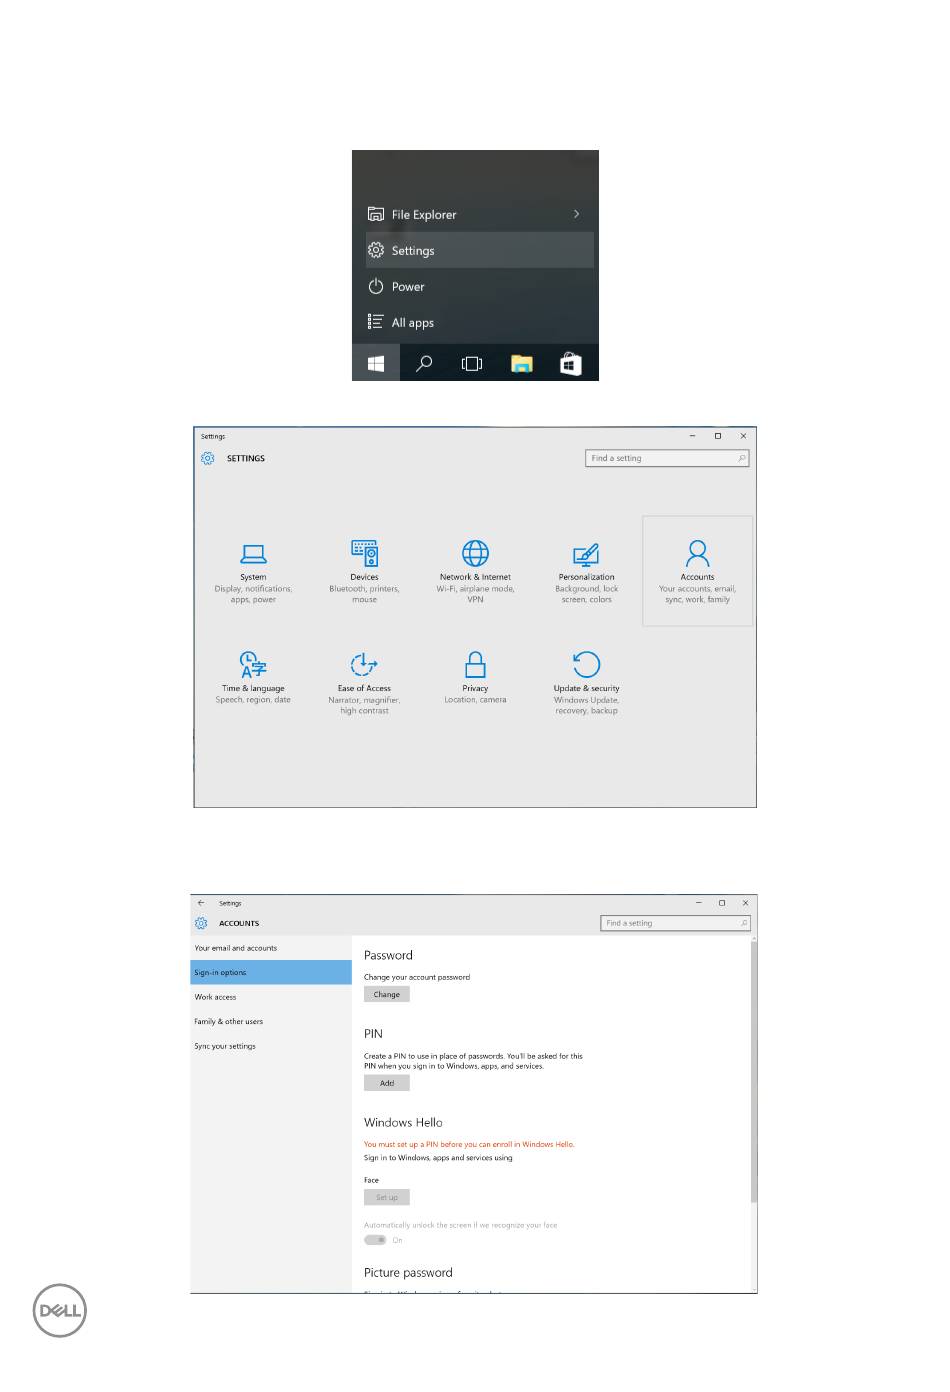Viewport: 950px width, 1392px height.
Task: Open Update & security settings
Action: 586,682
